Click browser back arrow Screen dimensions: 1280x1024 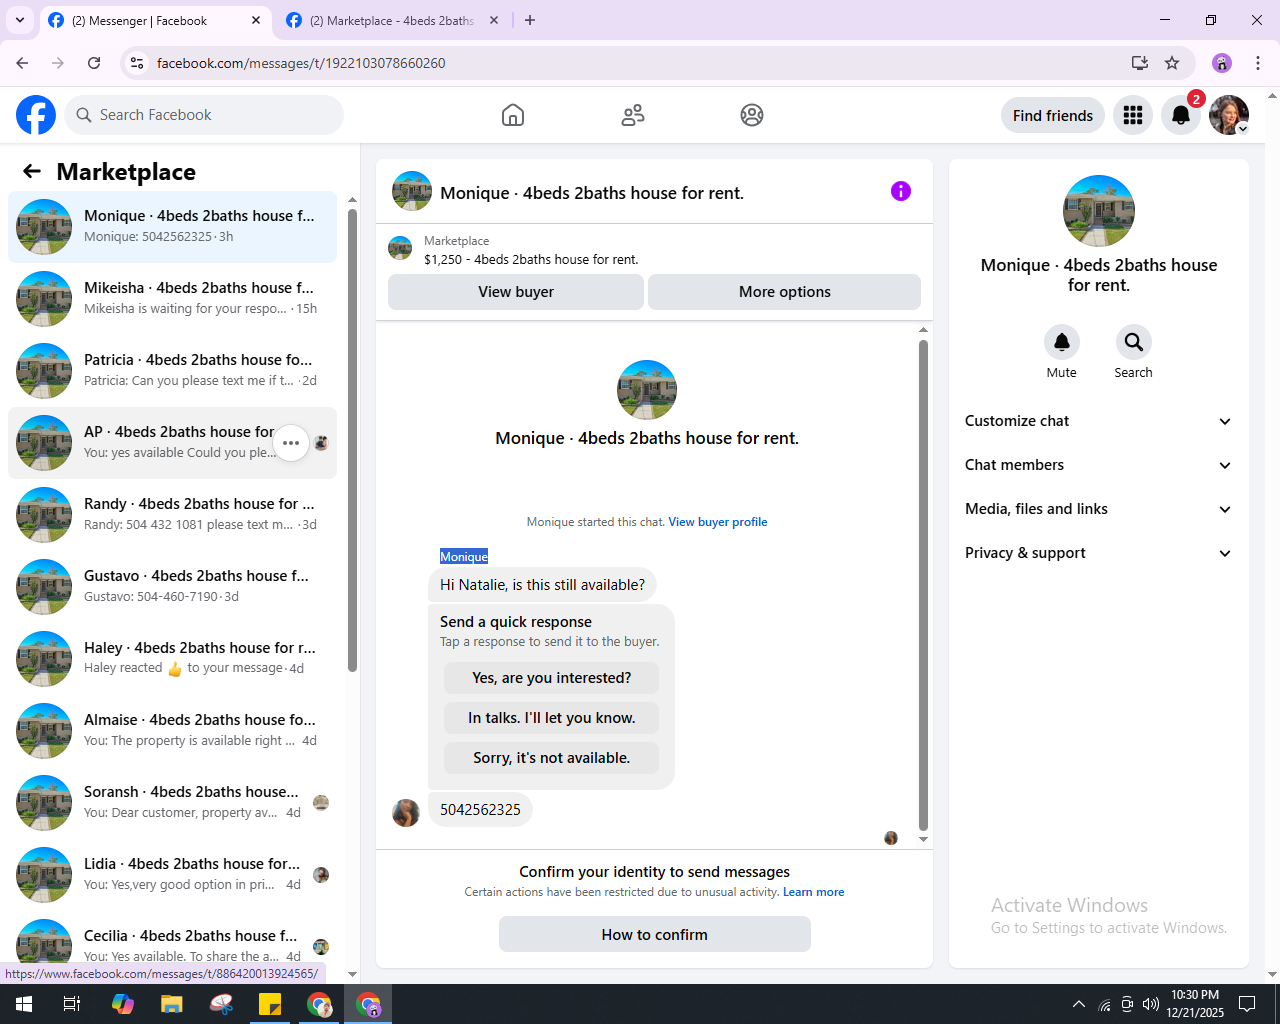[22, 63]
